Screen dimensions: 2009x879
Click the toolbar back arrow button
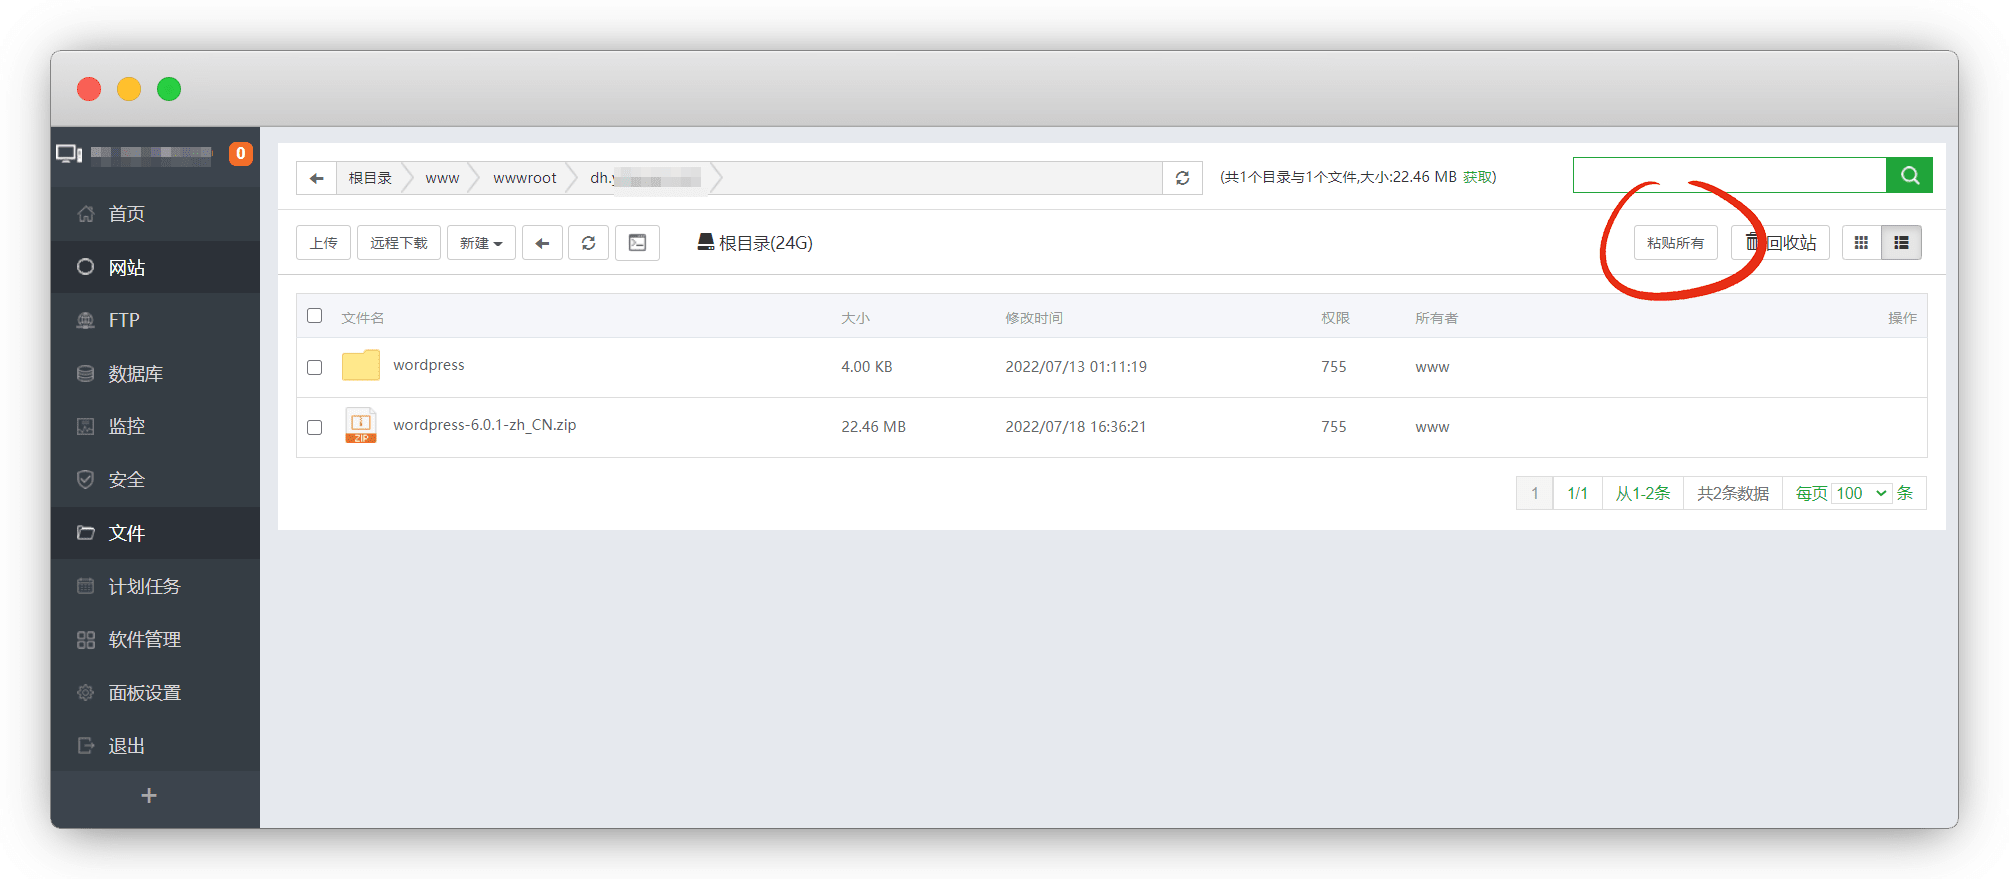tap(542, 243)
